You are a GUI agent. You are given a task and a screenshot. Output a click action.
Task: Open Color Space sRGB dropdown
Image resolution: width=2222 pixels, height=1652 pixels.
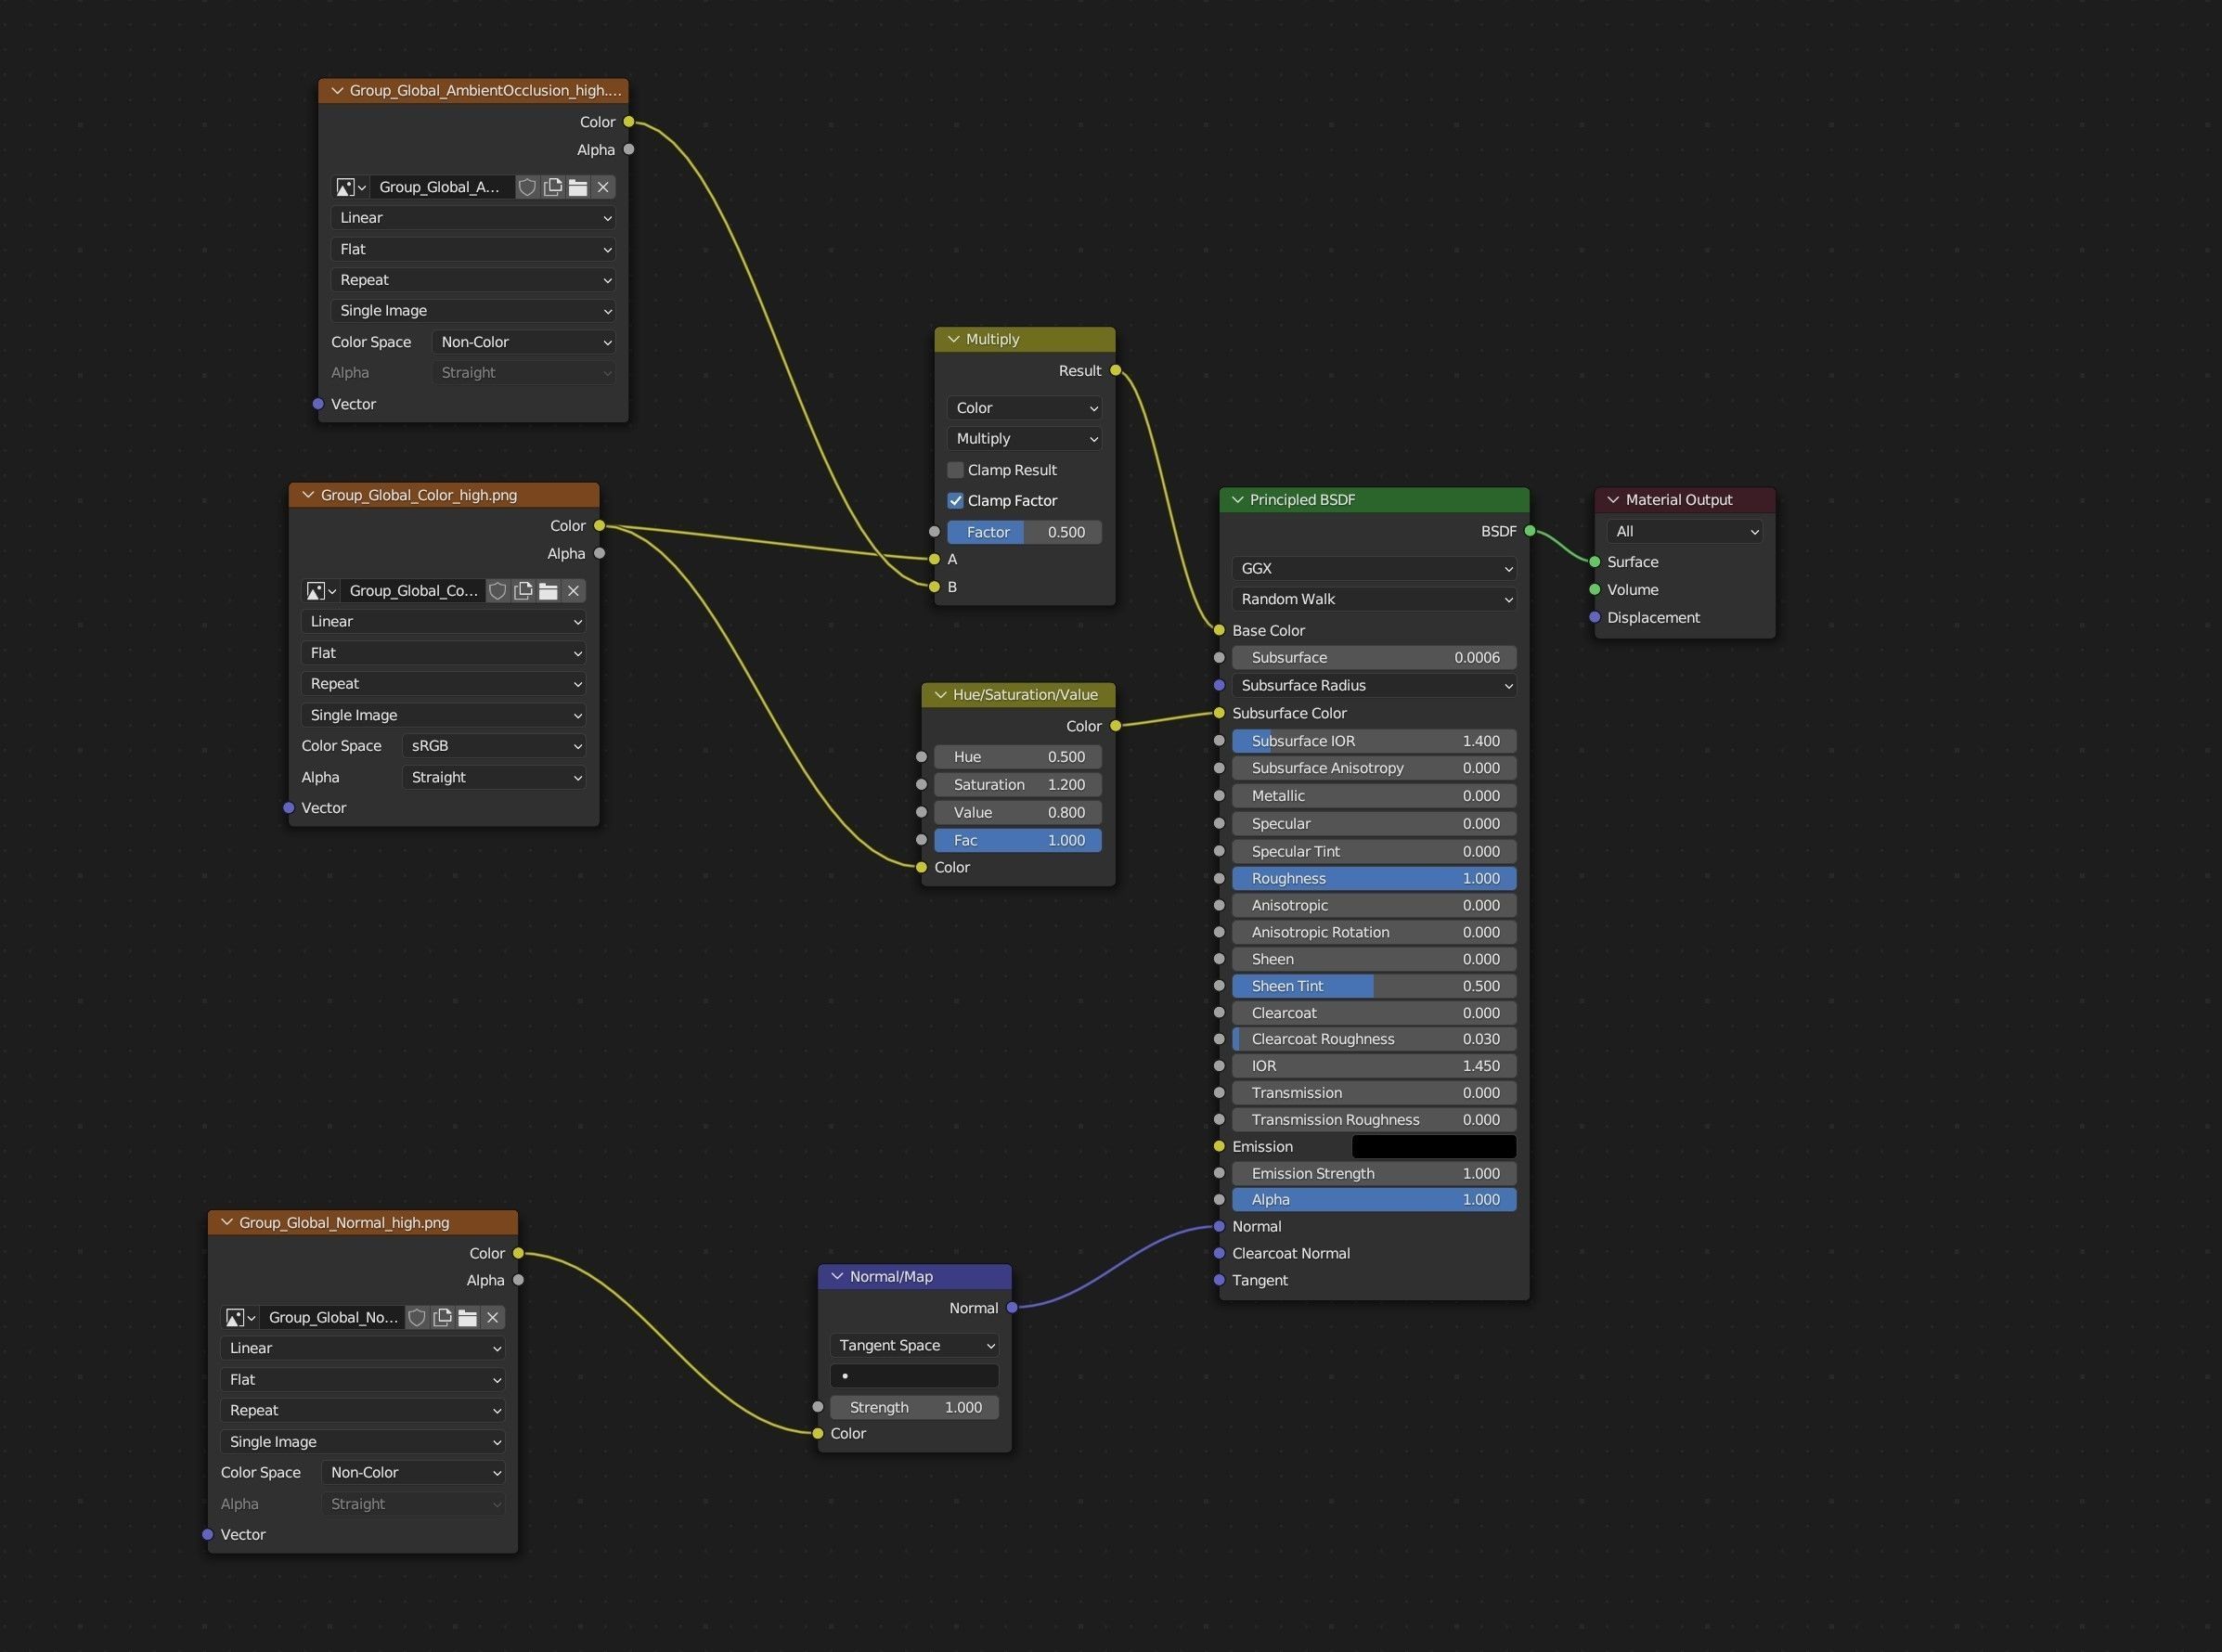(x=494, y=746)
